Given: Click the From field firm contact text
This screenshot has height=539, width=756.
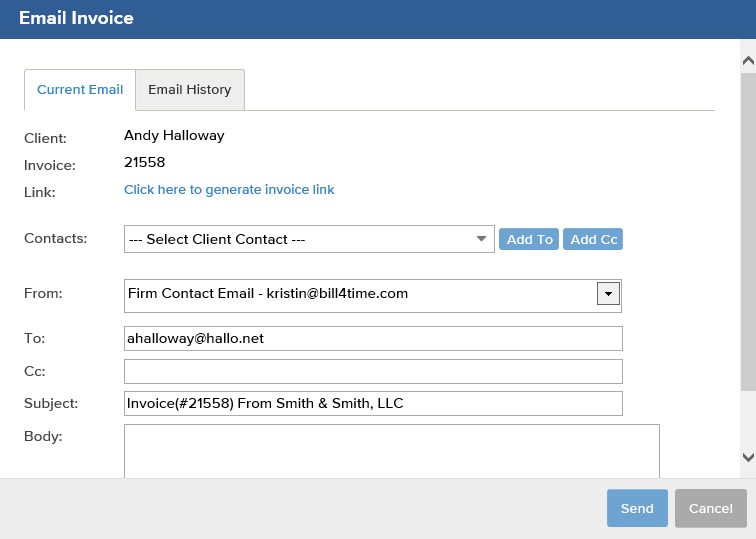Looking at the screenshot, I should tap(268, 293).
